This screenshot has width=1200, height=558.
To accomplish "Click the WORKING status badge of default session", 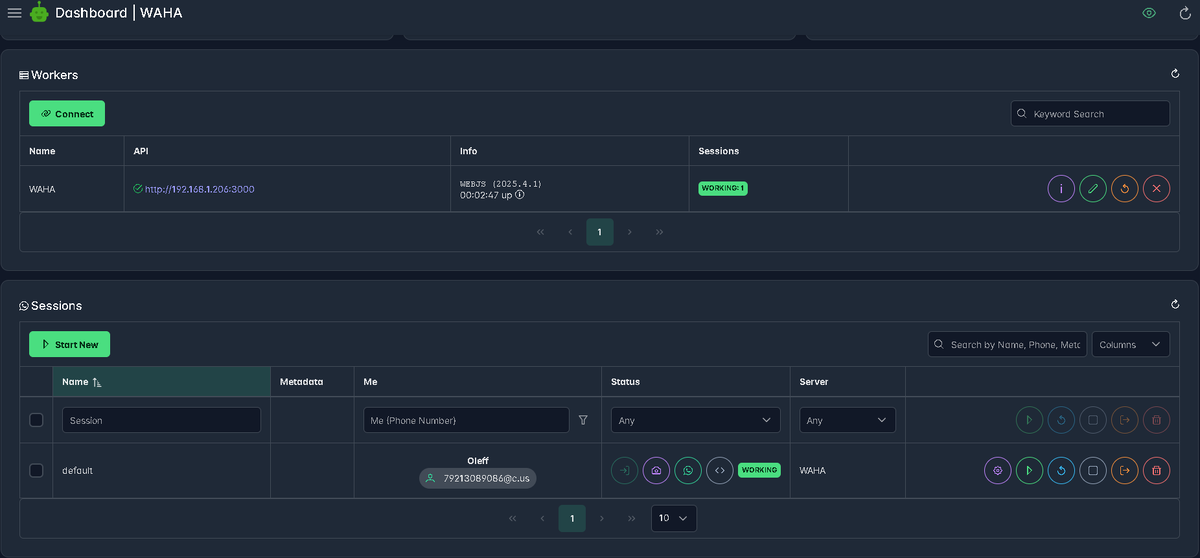I will pyautogui.click(x=759, y=470).
